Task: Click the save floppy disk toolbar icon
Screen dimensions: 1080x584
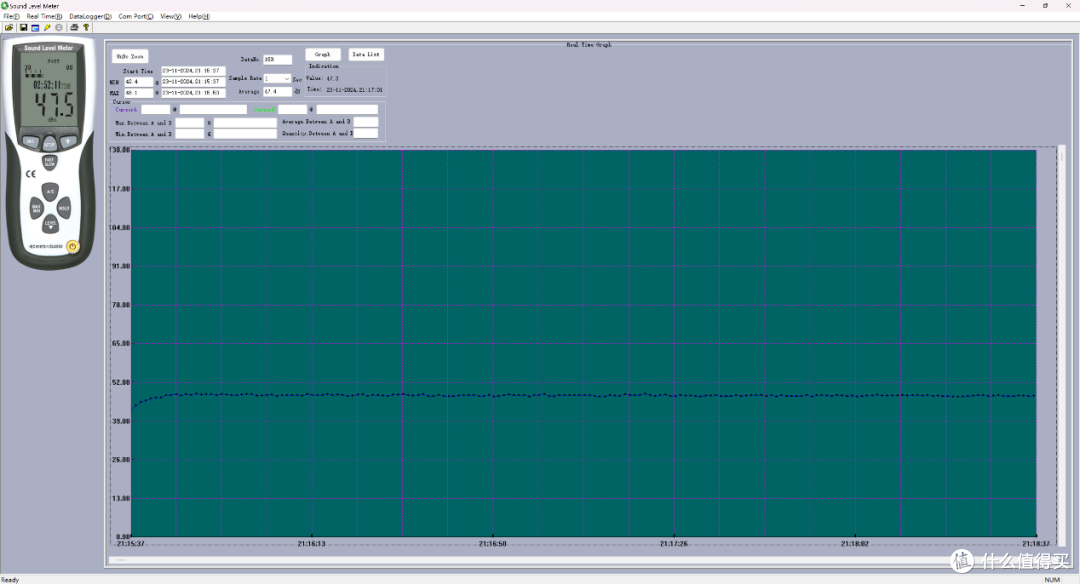Action: (x=23, y=28)
